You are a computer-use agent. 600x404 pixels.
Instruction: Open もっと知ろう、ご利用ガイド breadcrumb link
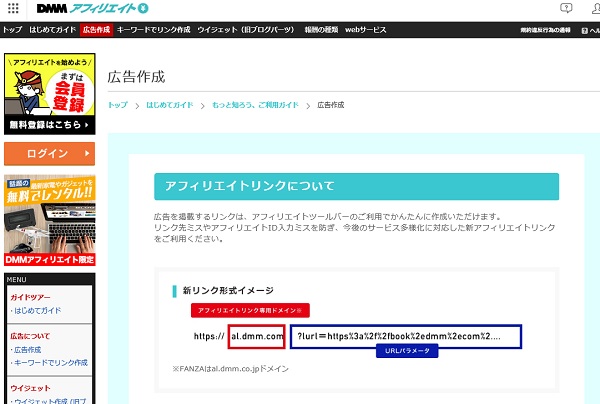coord(255,105)
